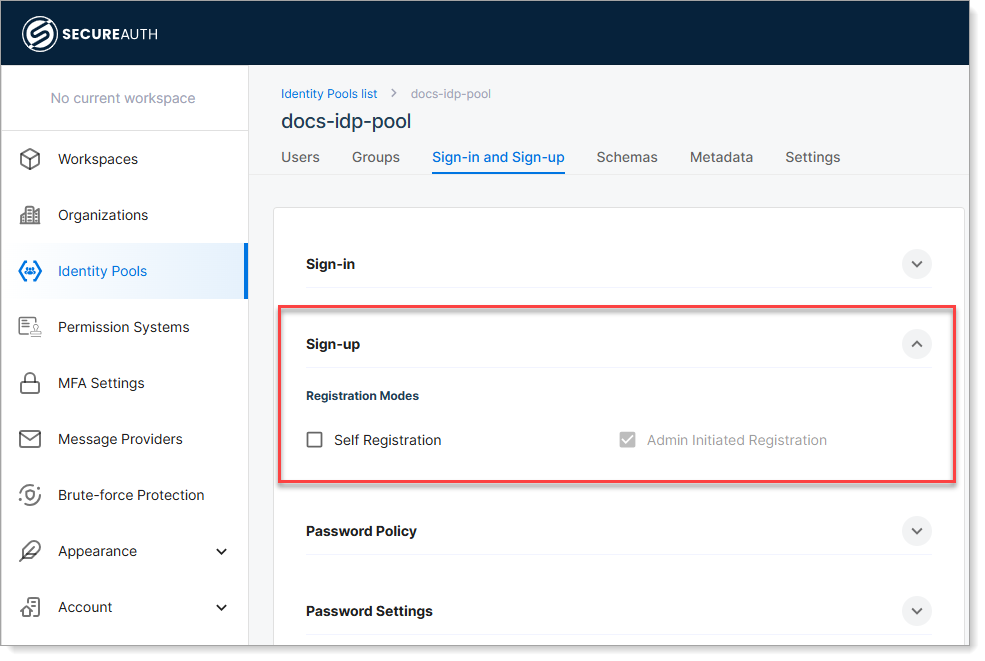The image size is (985, 661).
Task: Go to the Metadata tab
Action: click(721, 157)
